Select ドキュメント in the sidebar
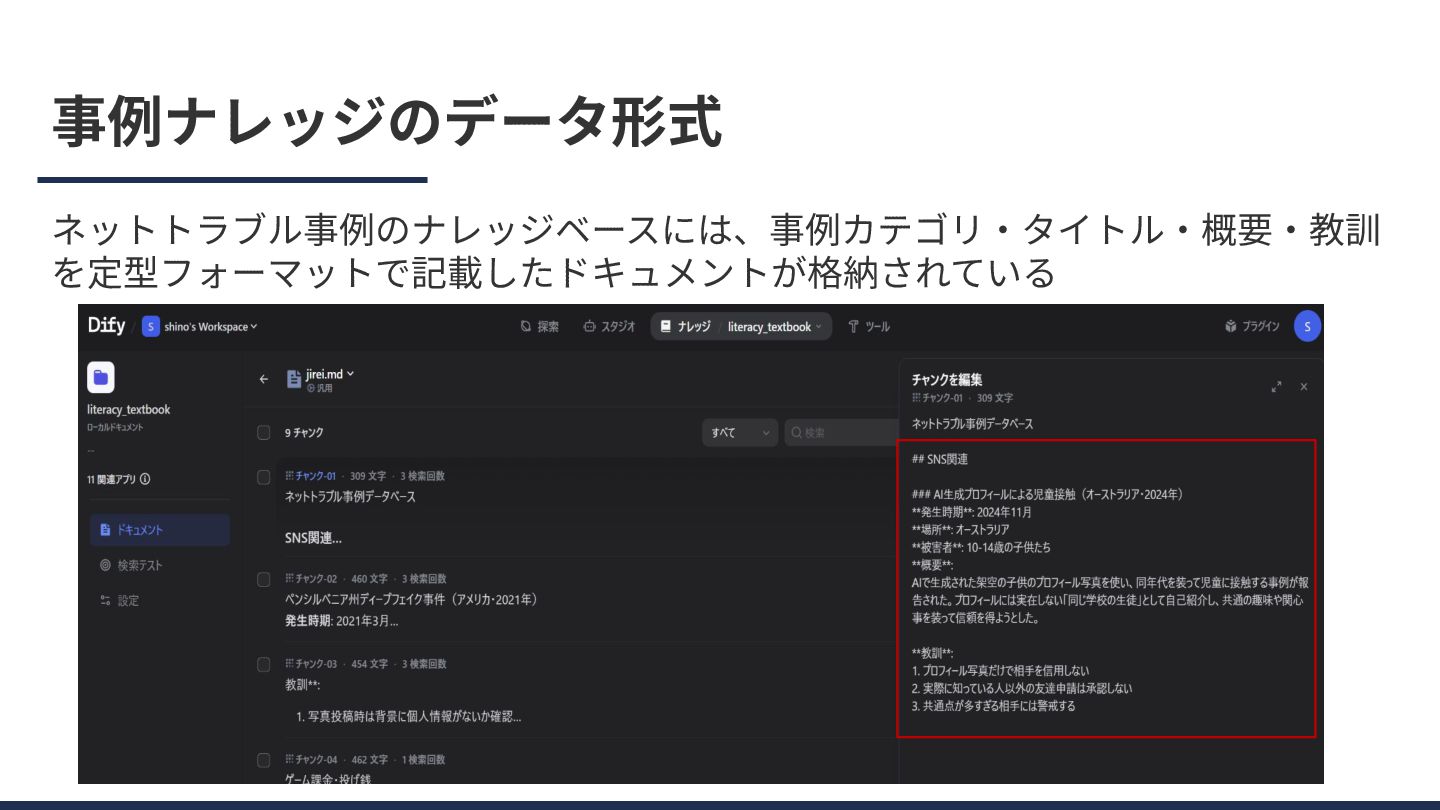Viewport: 1440px width, 810px height. click(x=160, y=530)
